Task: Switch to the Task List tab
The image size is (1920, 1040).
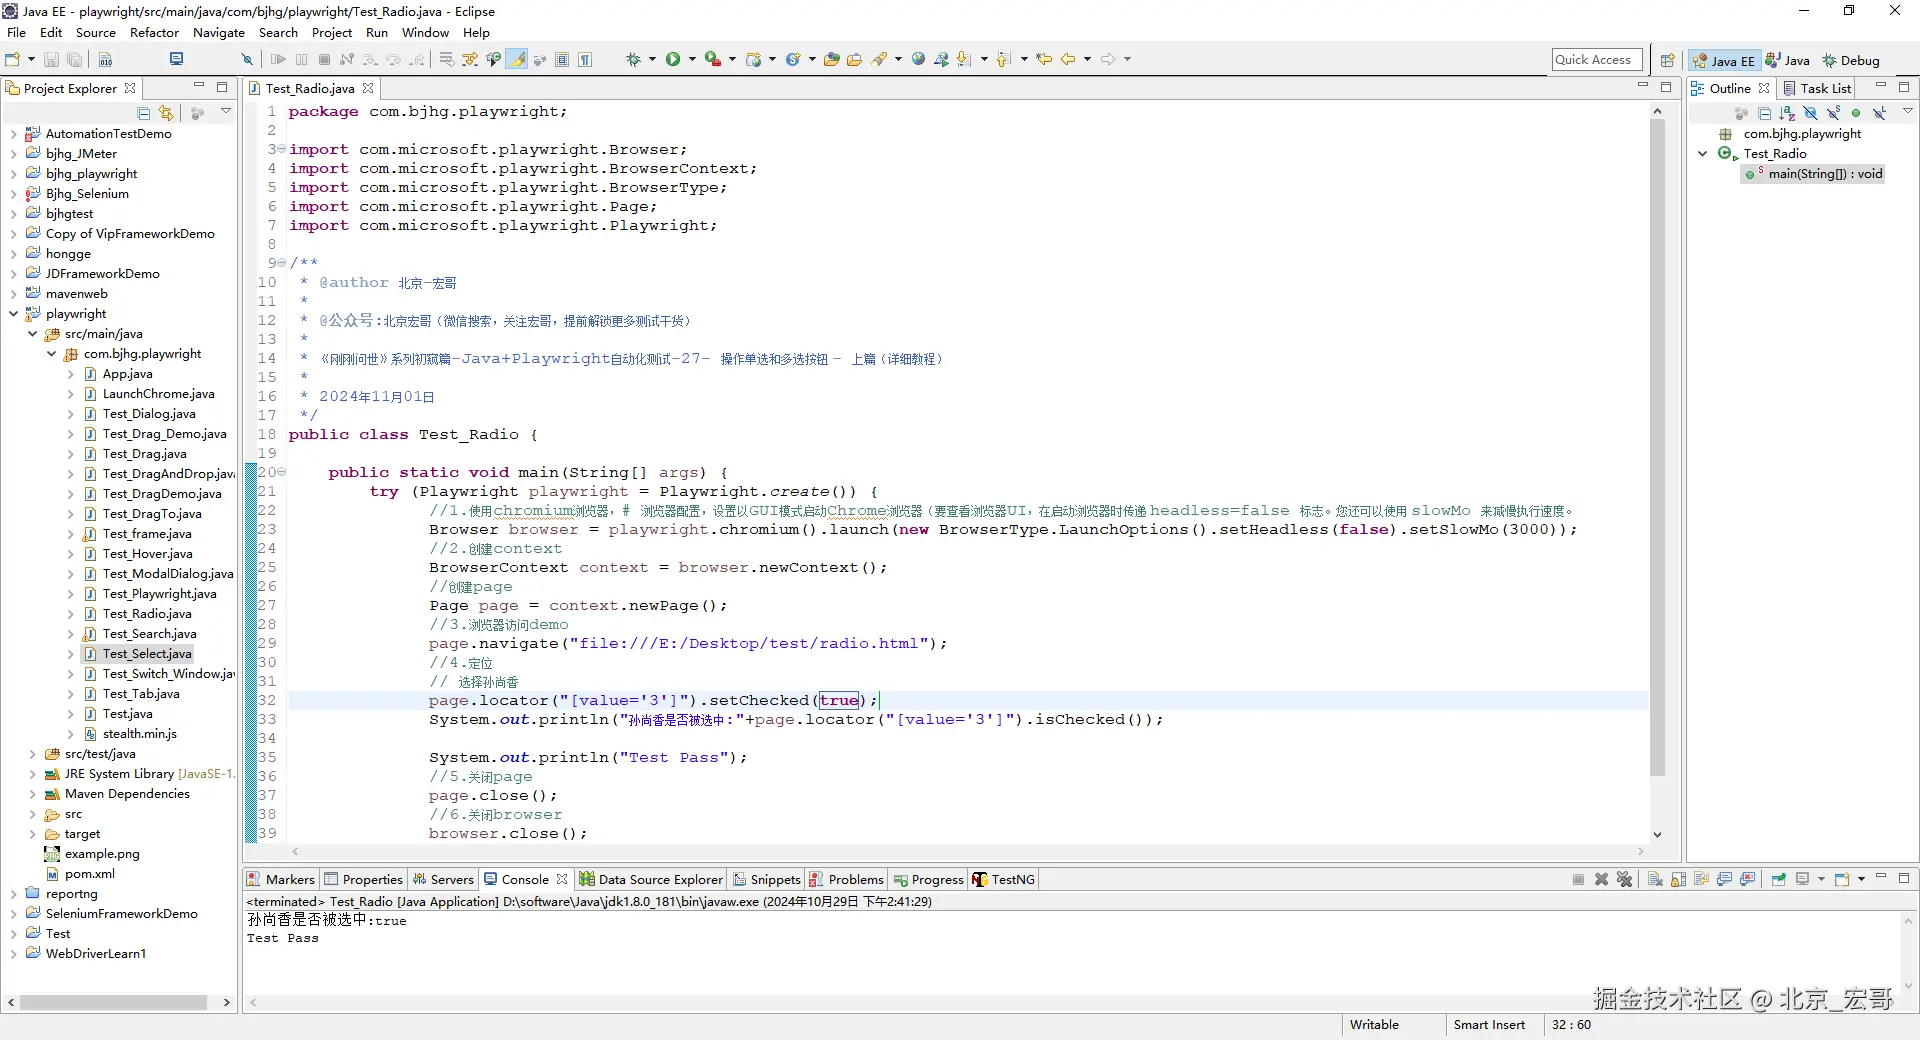Action: click(x=1817, y=89)
